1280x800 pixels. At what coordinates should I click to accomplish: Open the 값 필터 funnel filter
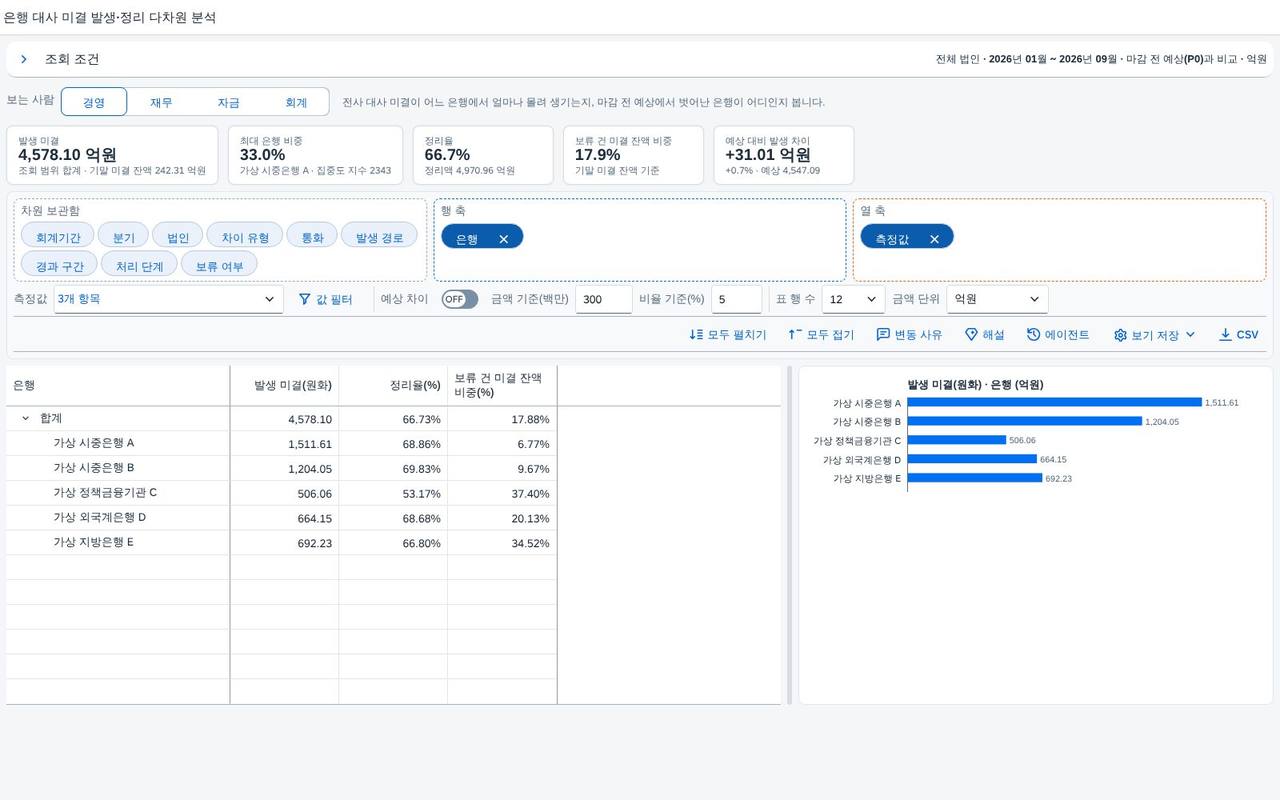tap(325, 299)
